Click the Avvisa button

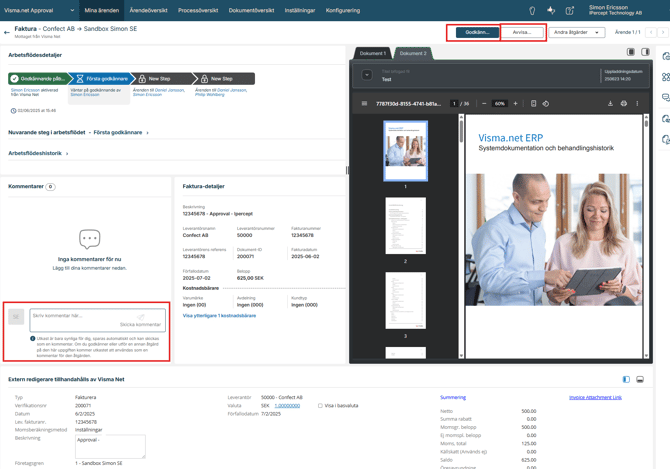522,32
